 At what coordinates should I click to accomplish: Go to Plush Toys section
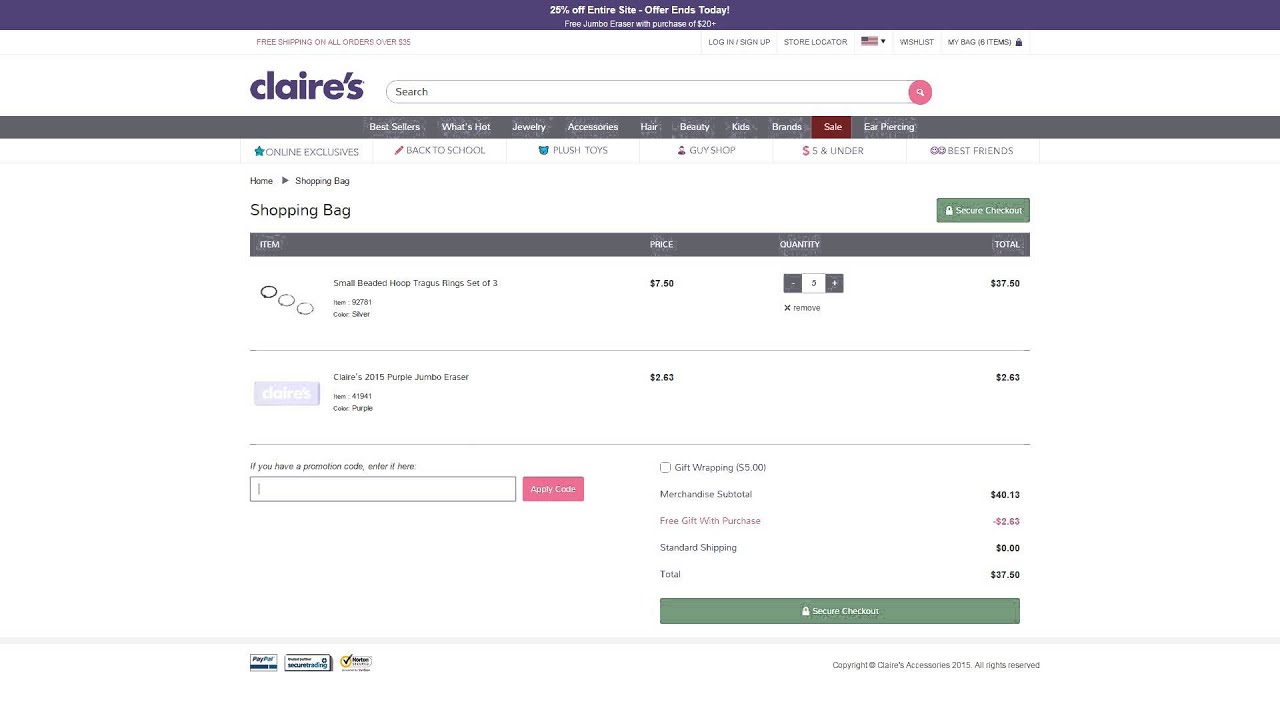coord(573,151)
